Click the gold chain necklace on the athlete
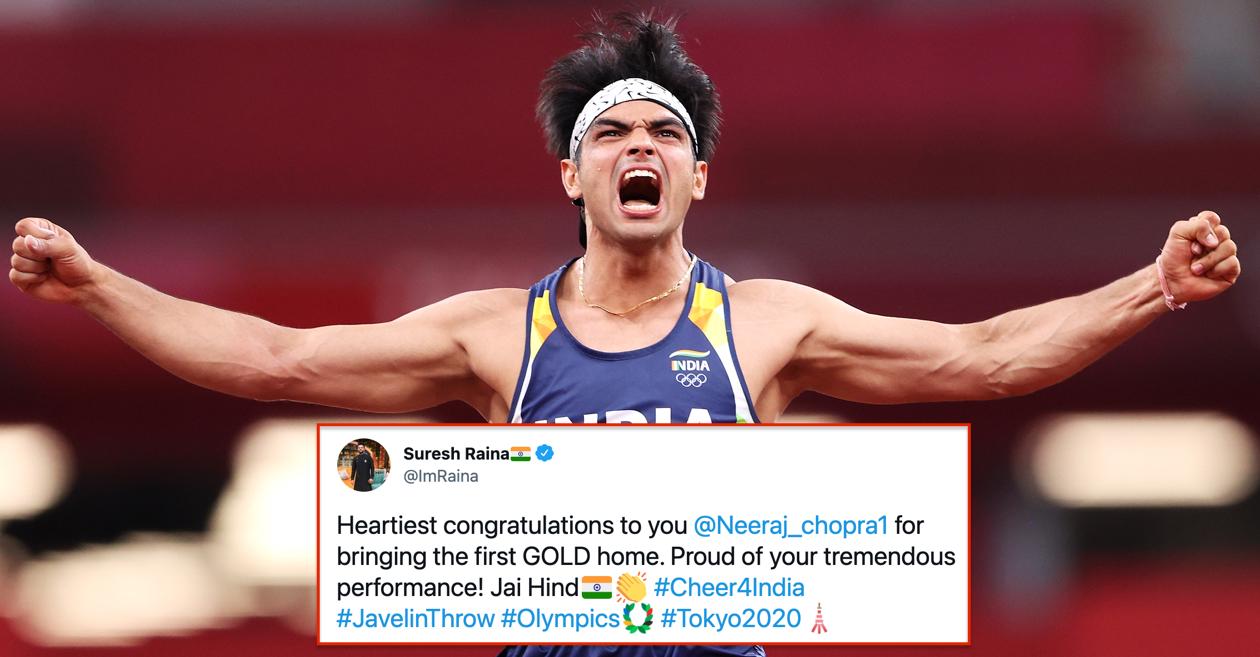The height and width of the screenshot is (657, 1260). tap(636, 291)
